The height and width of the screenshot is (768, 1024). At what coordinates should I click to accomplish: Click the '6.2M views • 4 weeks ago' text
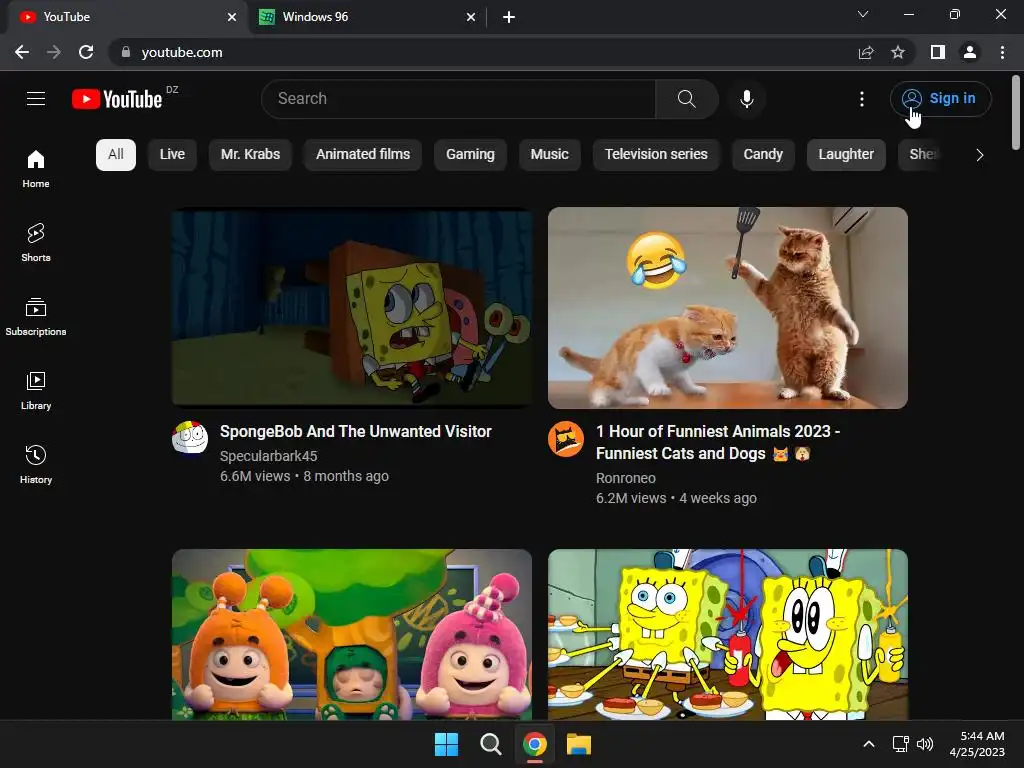[676, 498]
